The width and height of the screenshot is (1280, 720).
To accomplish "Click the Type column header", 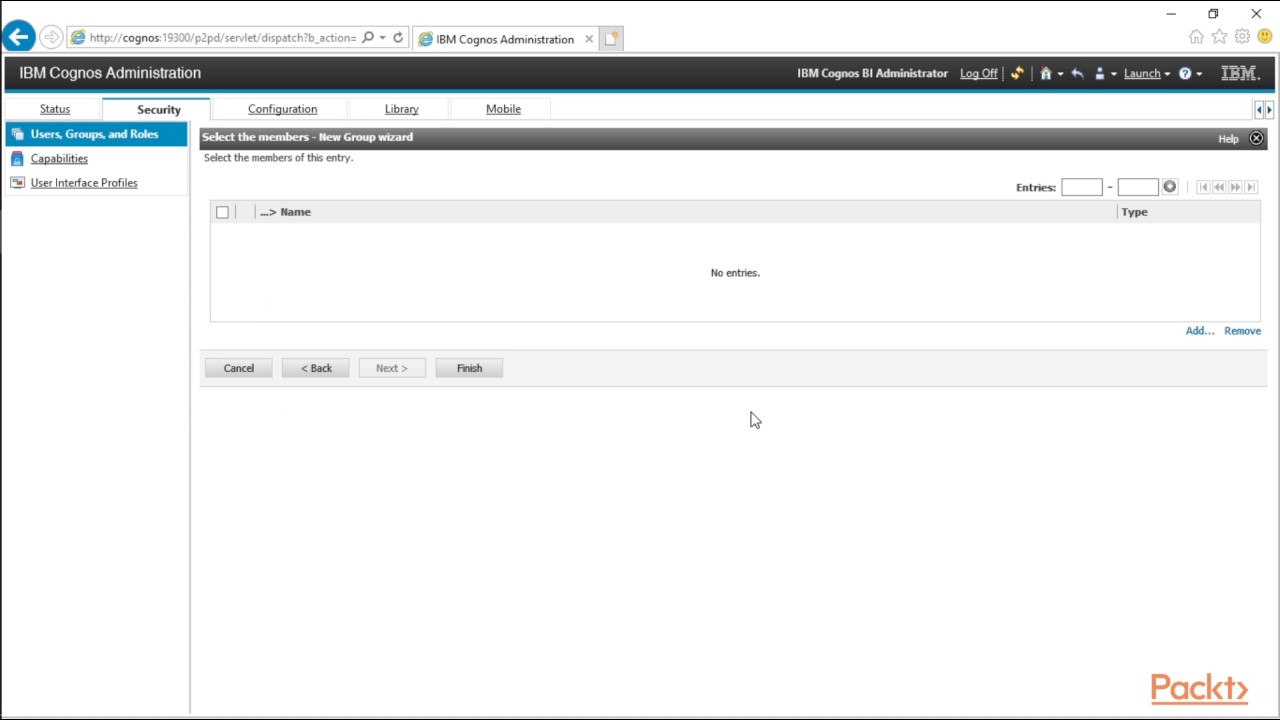I will [1134, 212].
